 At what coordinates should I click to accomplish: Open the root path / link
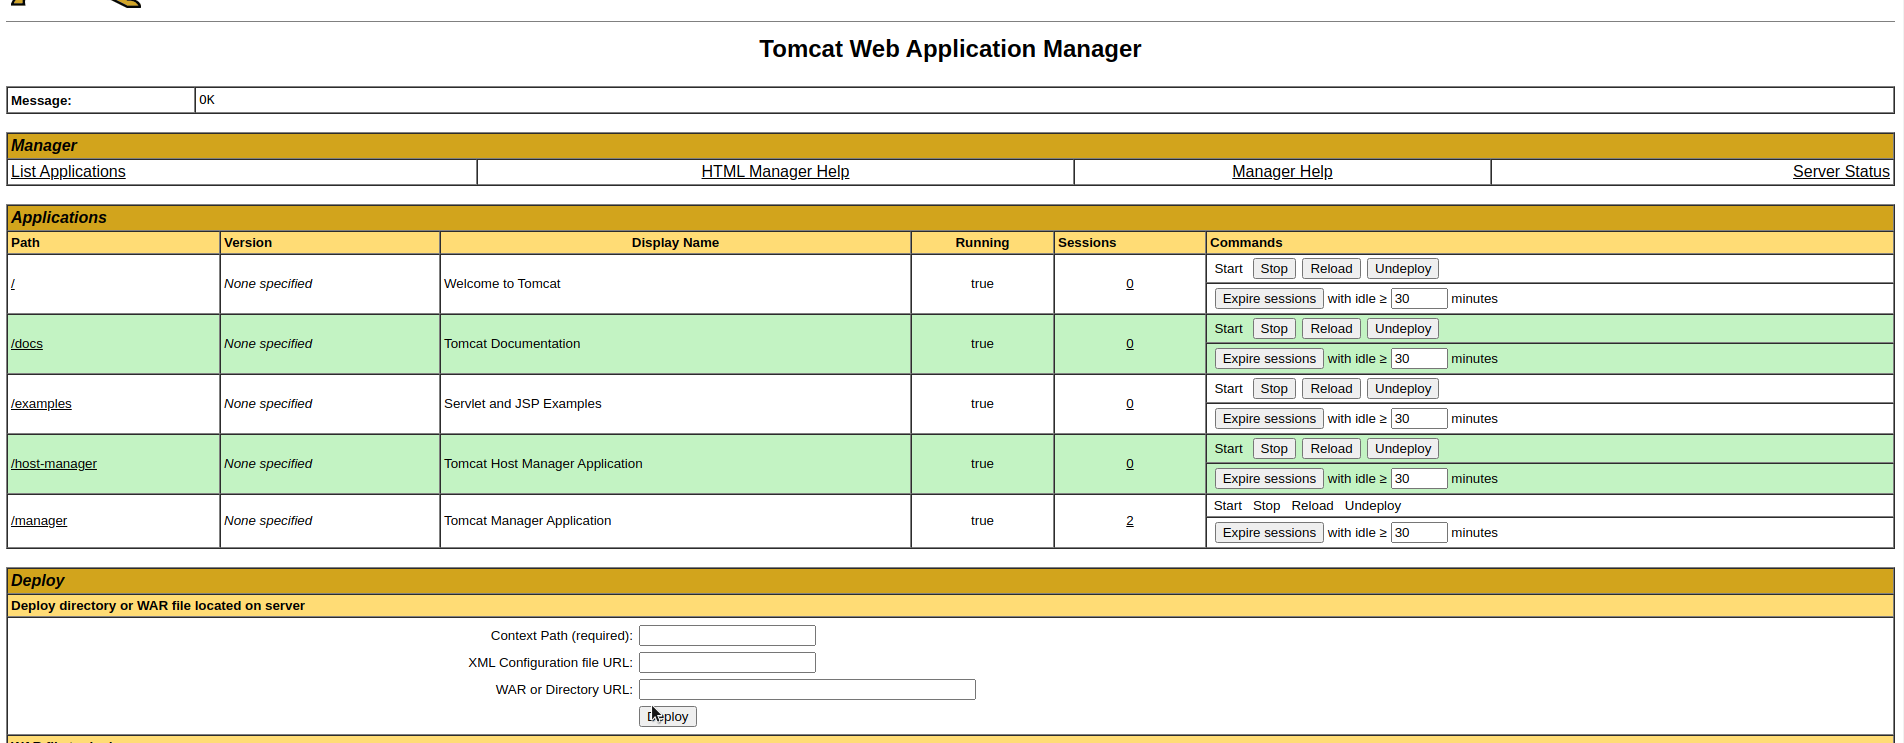point(13,284)
